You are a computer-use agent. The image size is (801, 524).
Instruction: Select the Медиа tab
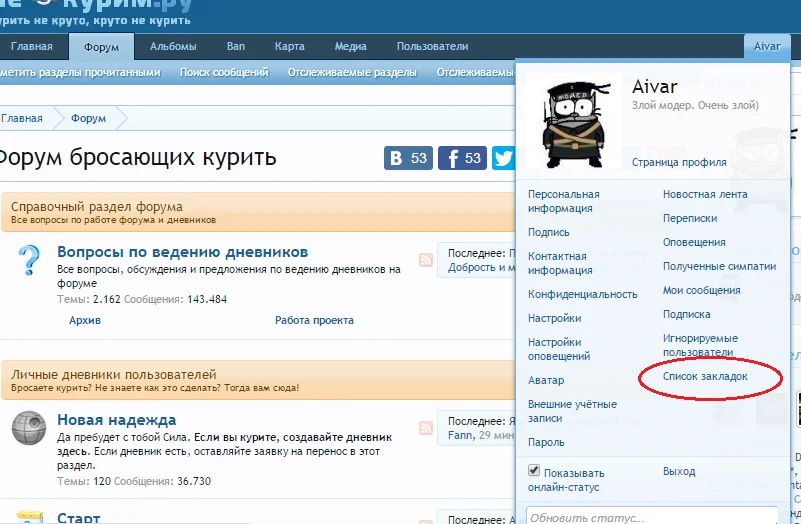tap(350, 47)
